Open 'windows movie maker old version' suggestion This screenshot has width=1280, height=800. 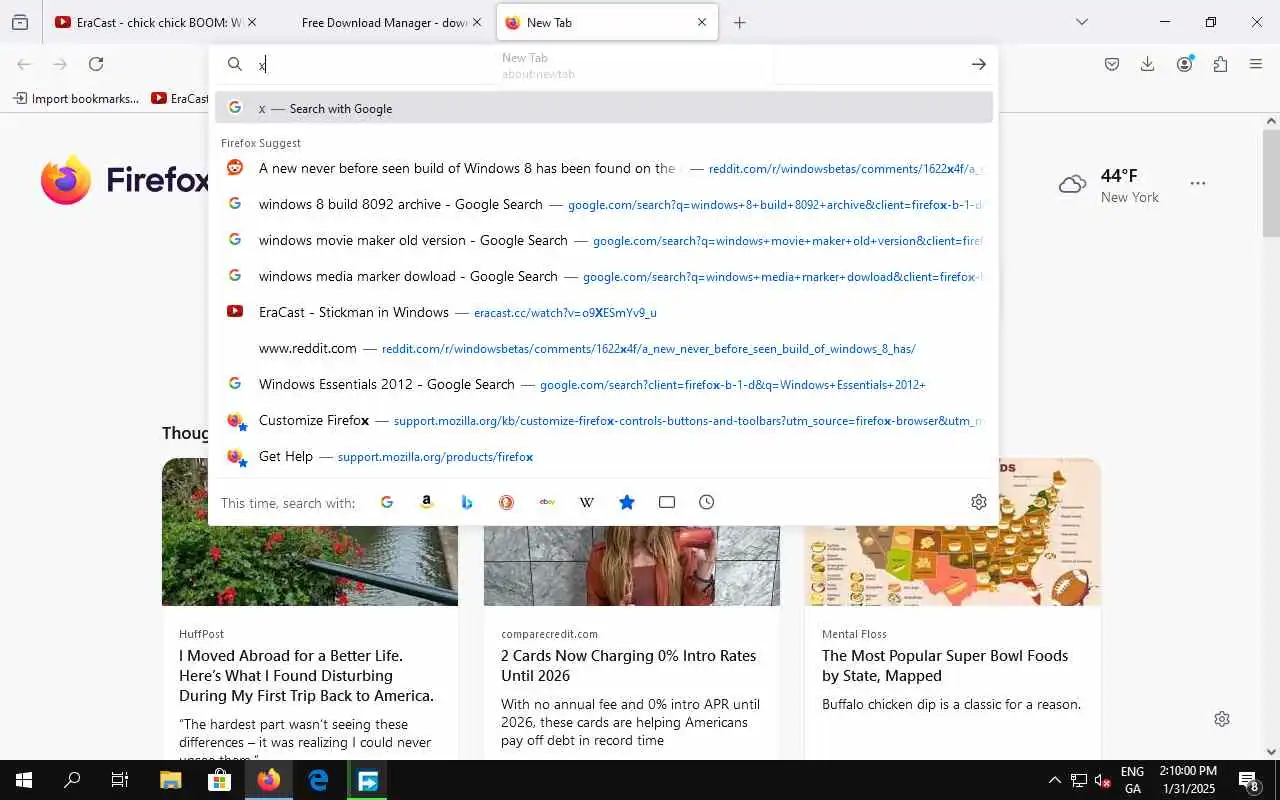tap(604, 240)
